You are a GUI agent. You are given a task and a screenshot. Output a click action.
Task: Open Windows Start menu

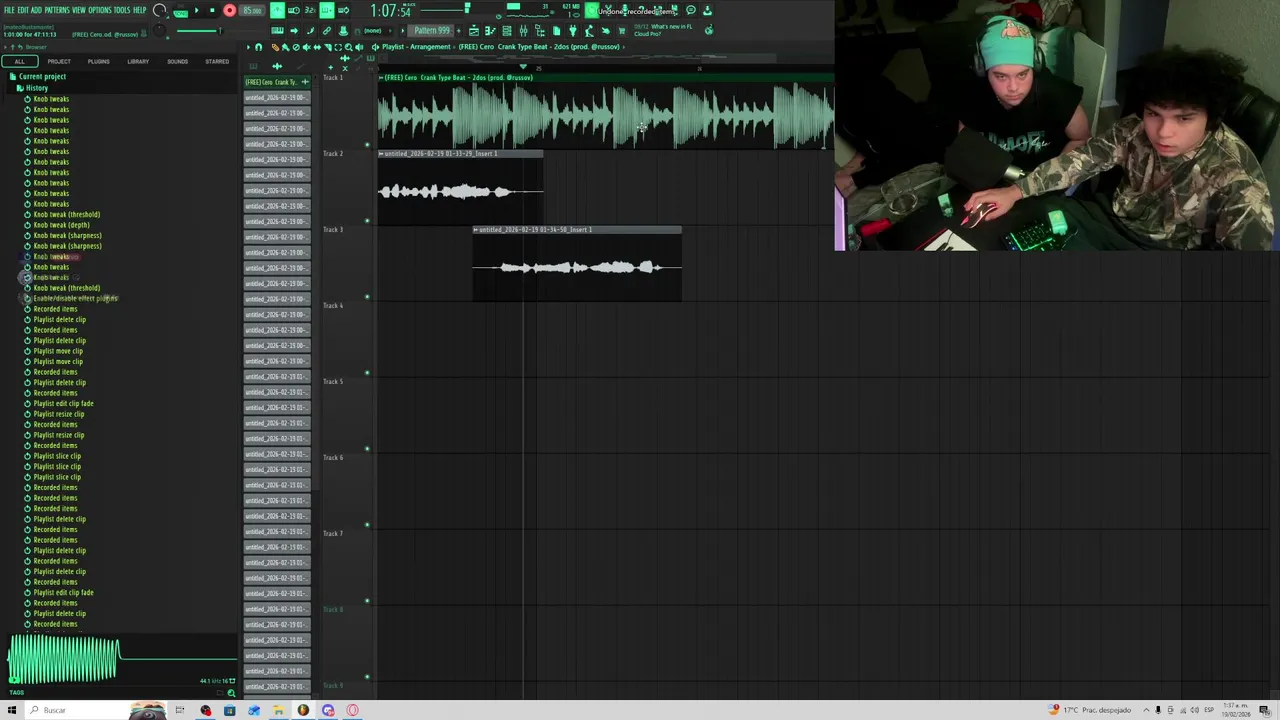coord(12,710)
